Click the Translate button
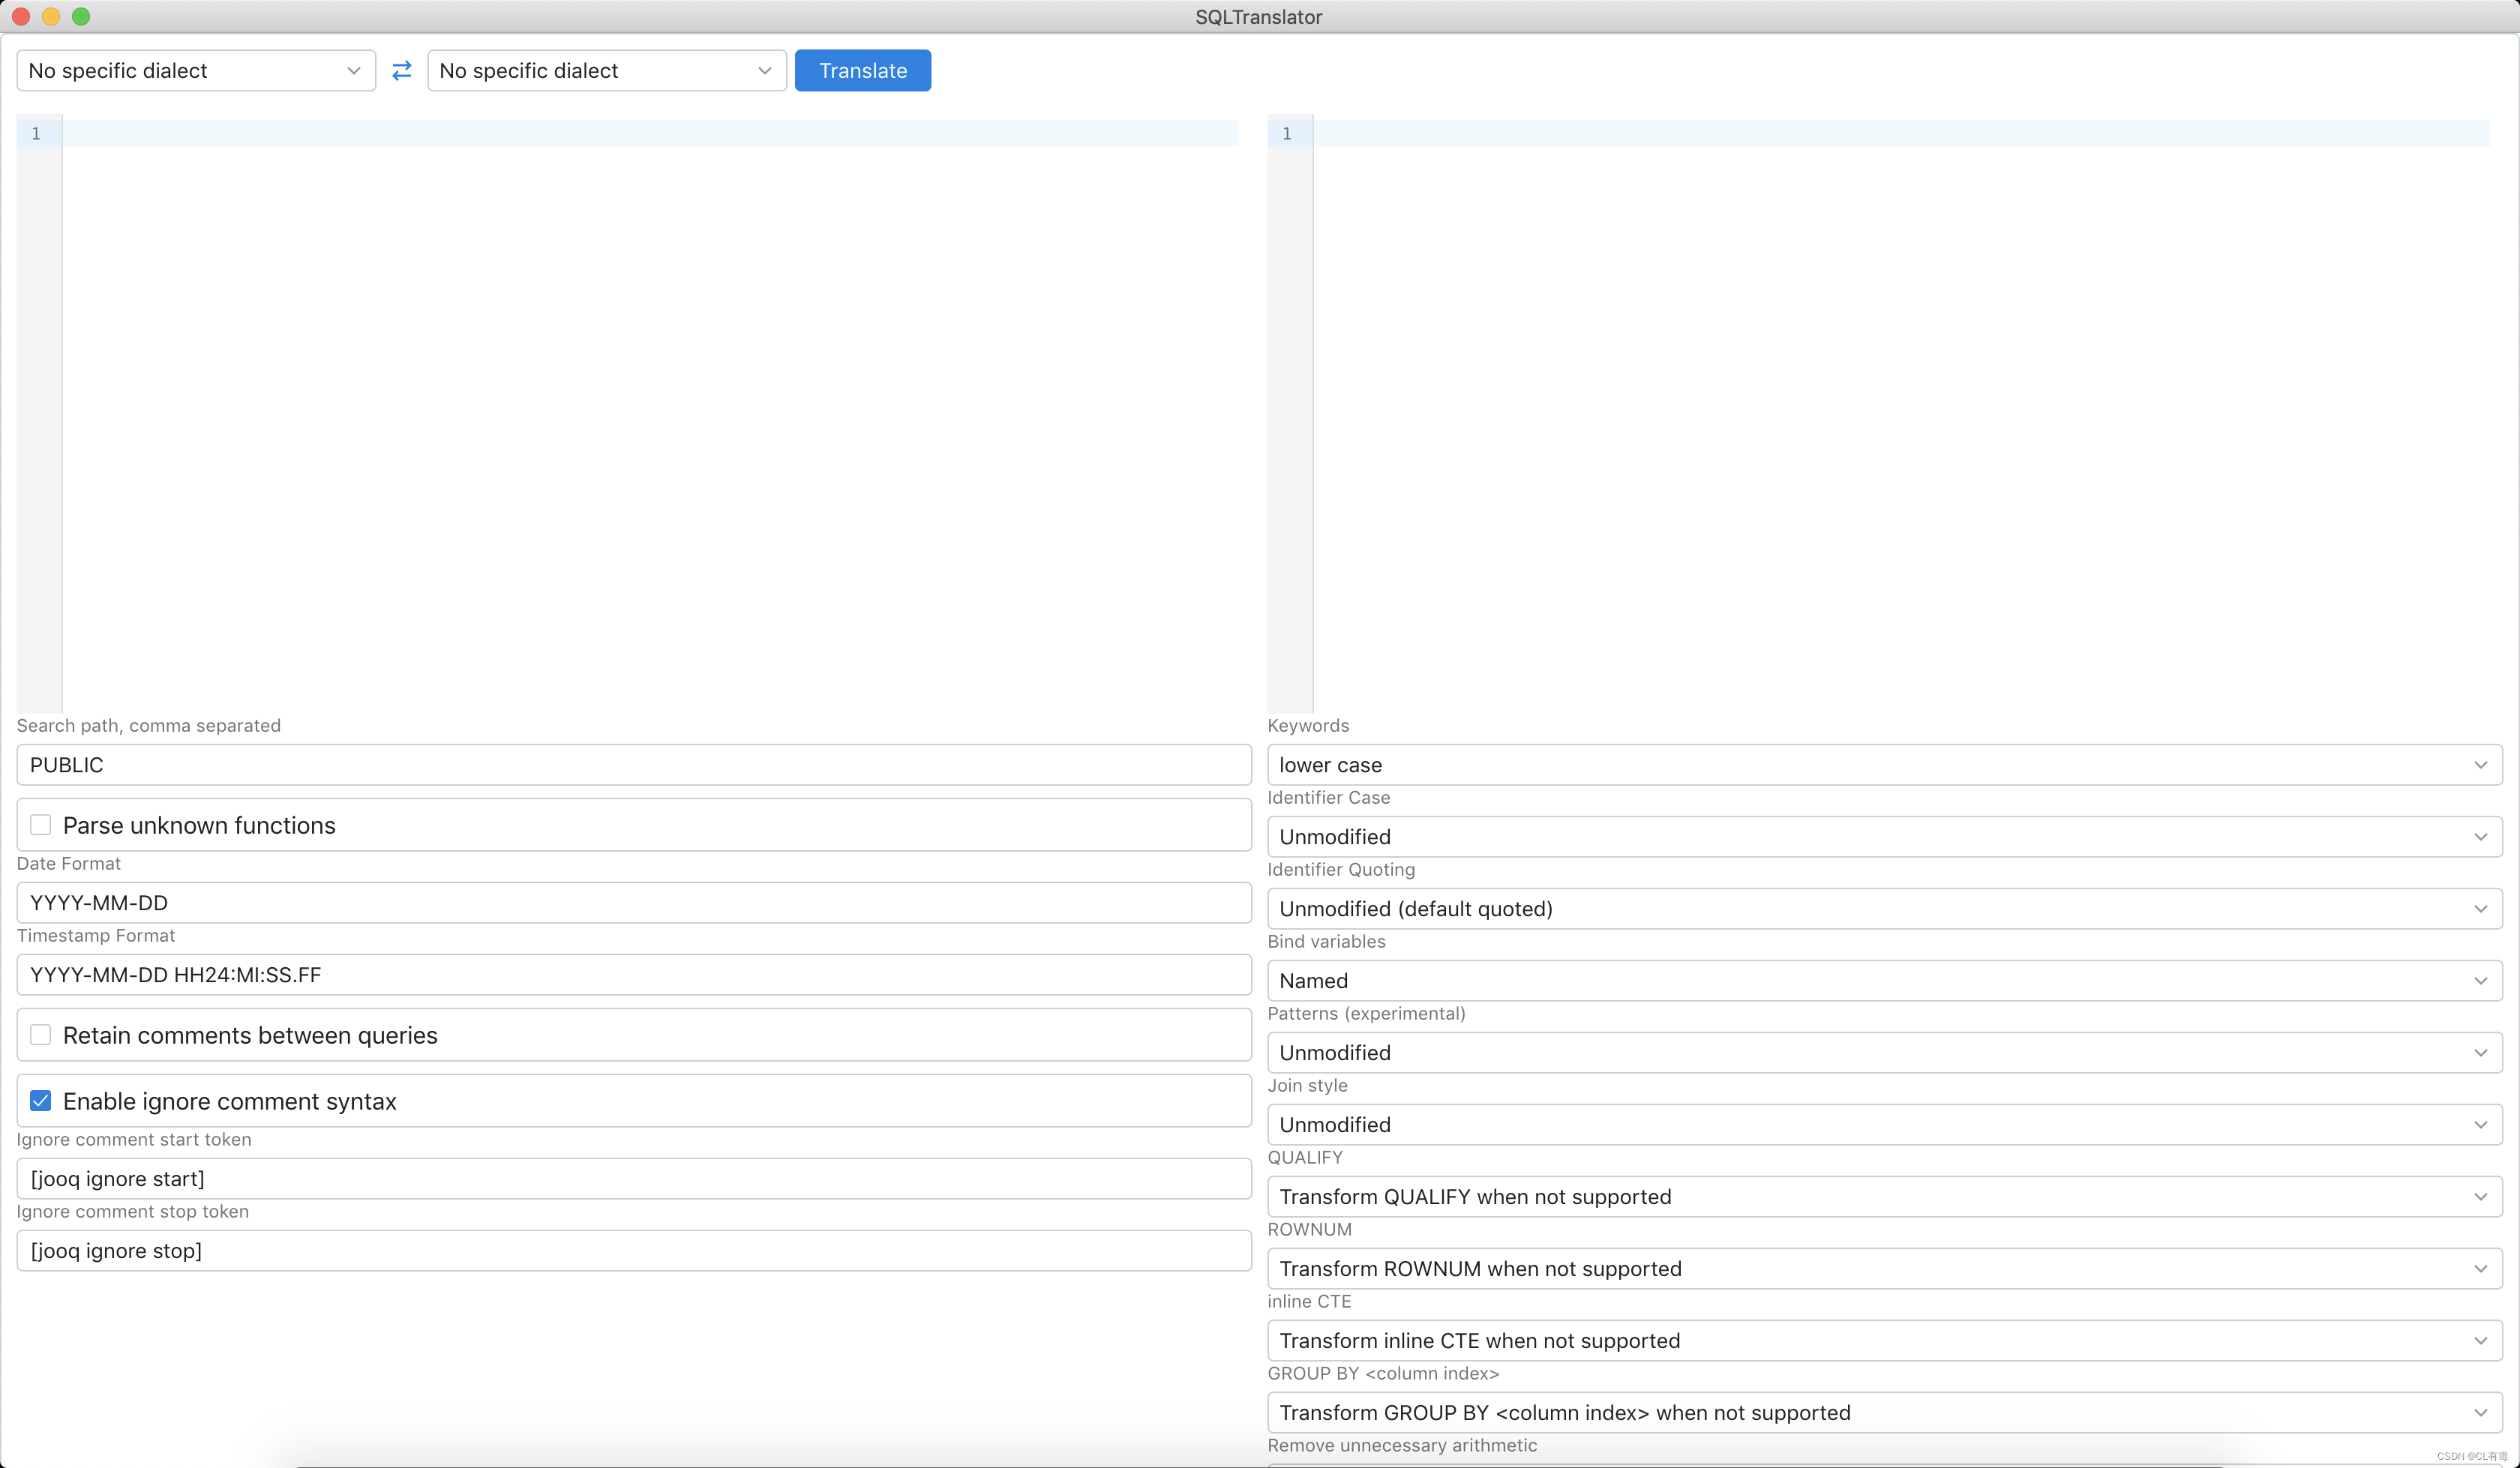2520x1468 pixels. tap(863, 70)
